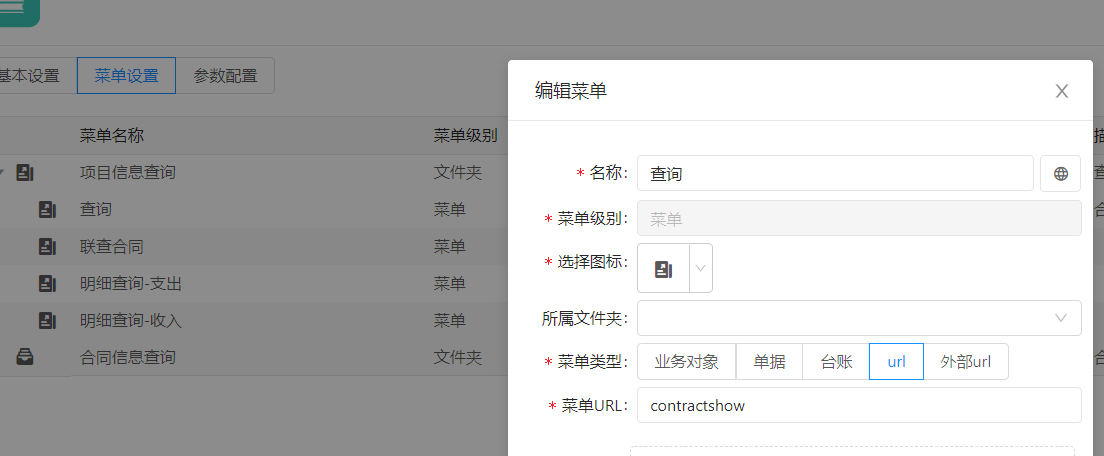Click the 文件夹 cell of 合同信息查询
This screenshot has height=456, width=1104.
458,357
